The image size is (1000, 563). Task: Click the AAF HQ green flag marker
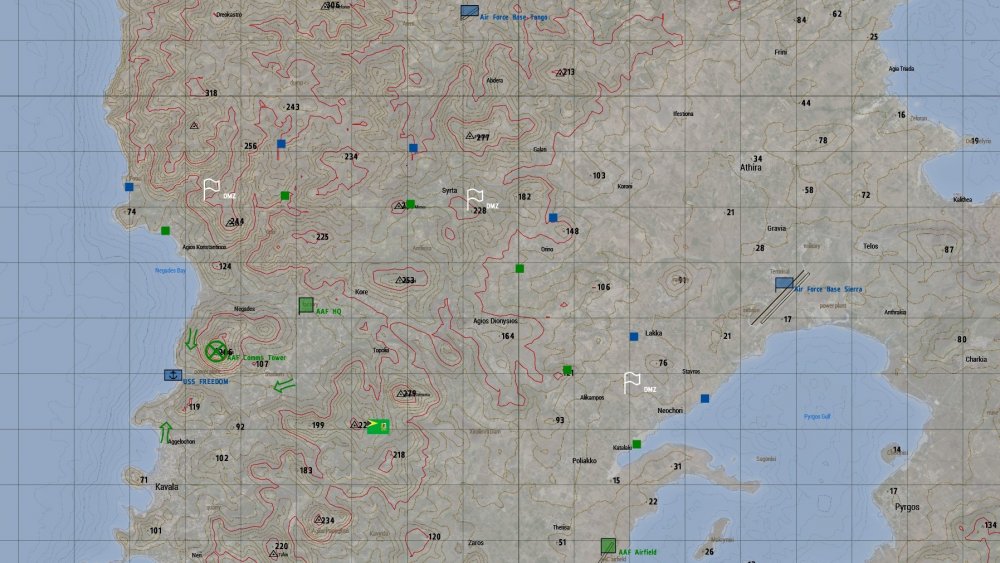306,305
